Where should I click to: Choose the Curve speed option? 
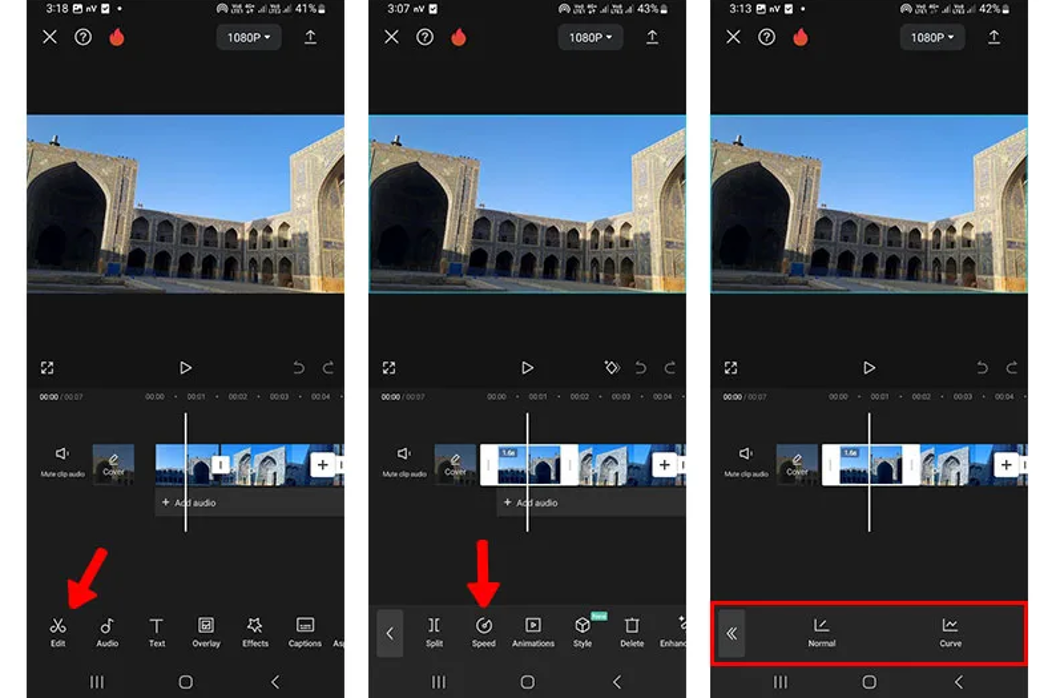click(950, 632)
